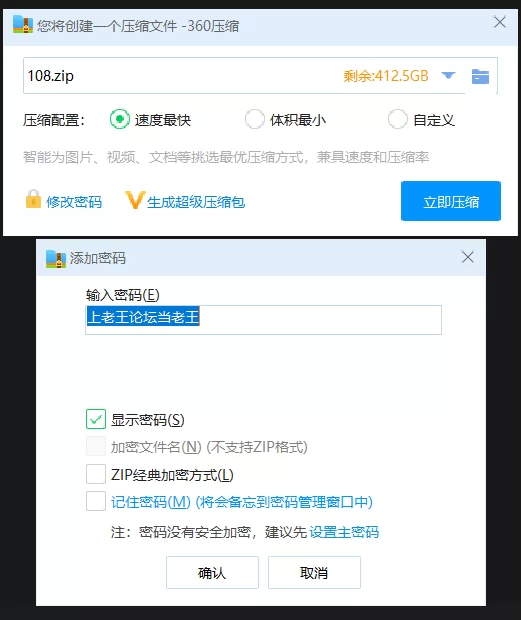521x620 pixels.
Task: Enable ZIP经典加密方式(L) checkbox
Action: click(96, 474)
